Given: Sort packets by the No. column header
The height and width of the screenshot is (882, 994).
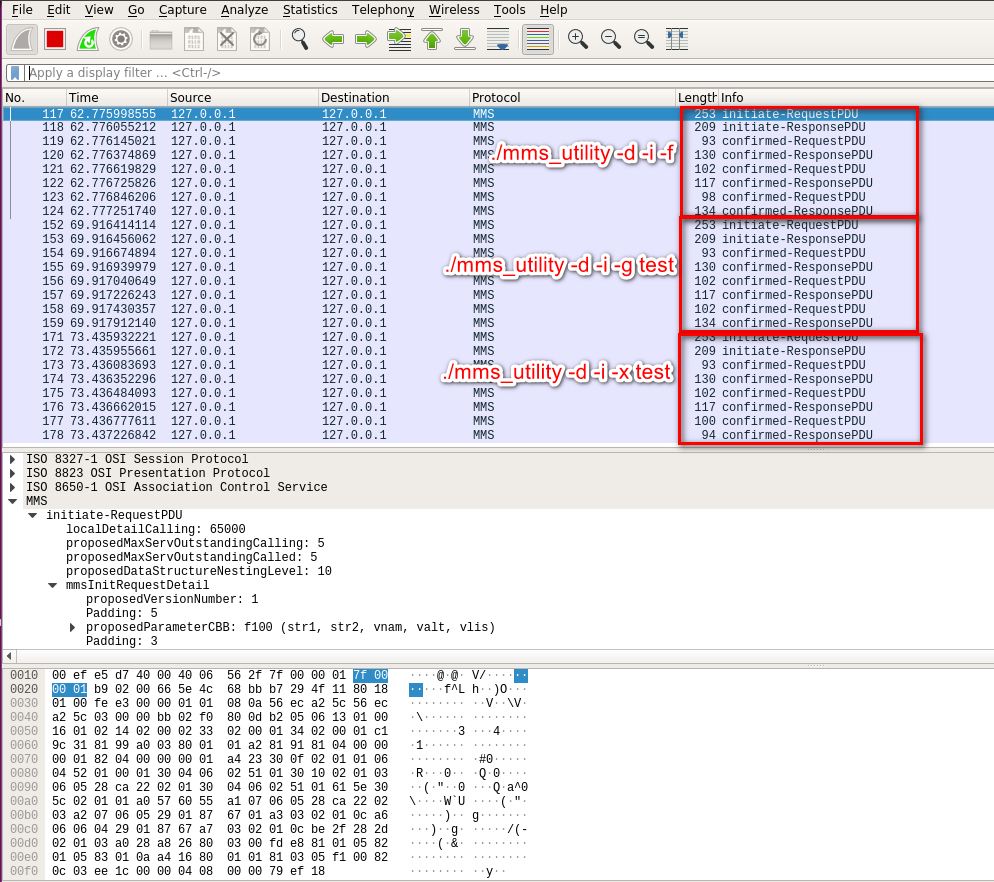Looking at the screenshot, I should pos(34,98).
